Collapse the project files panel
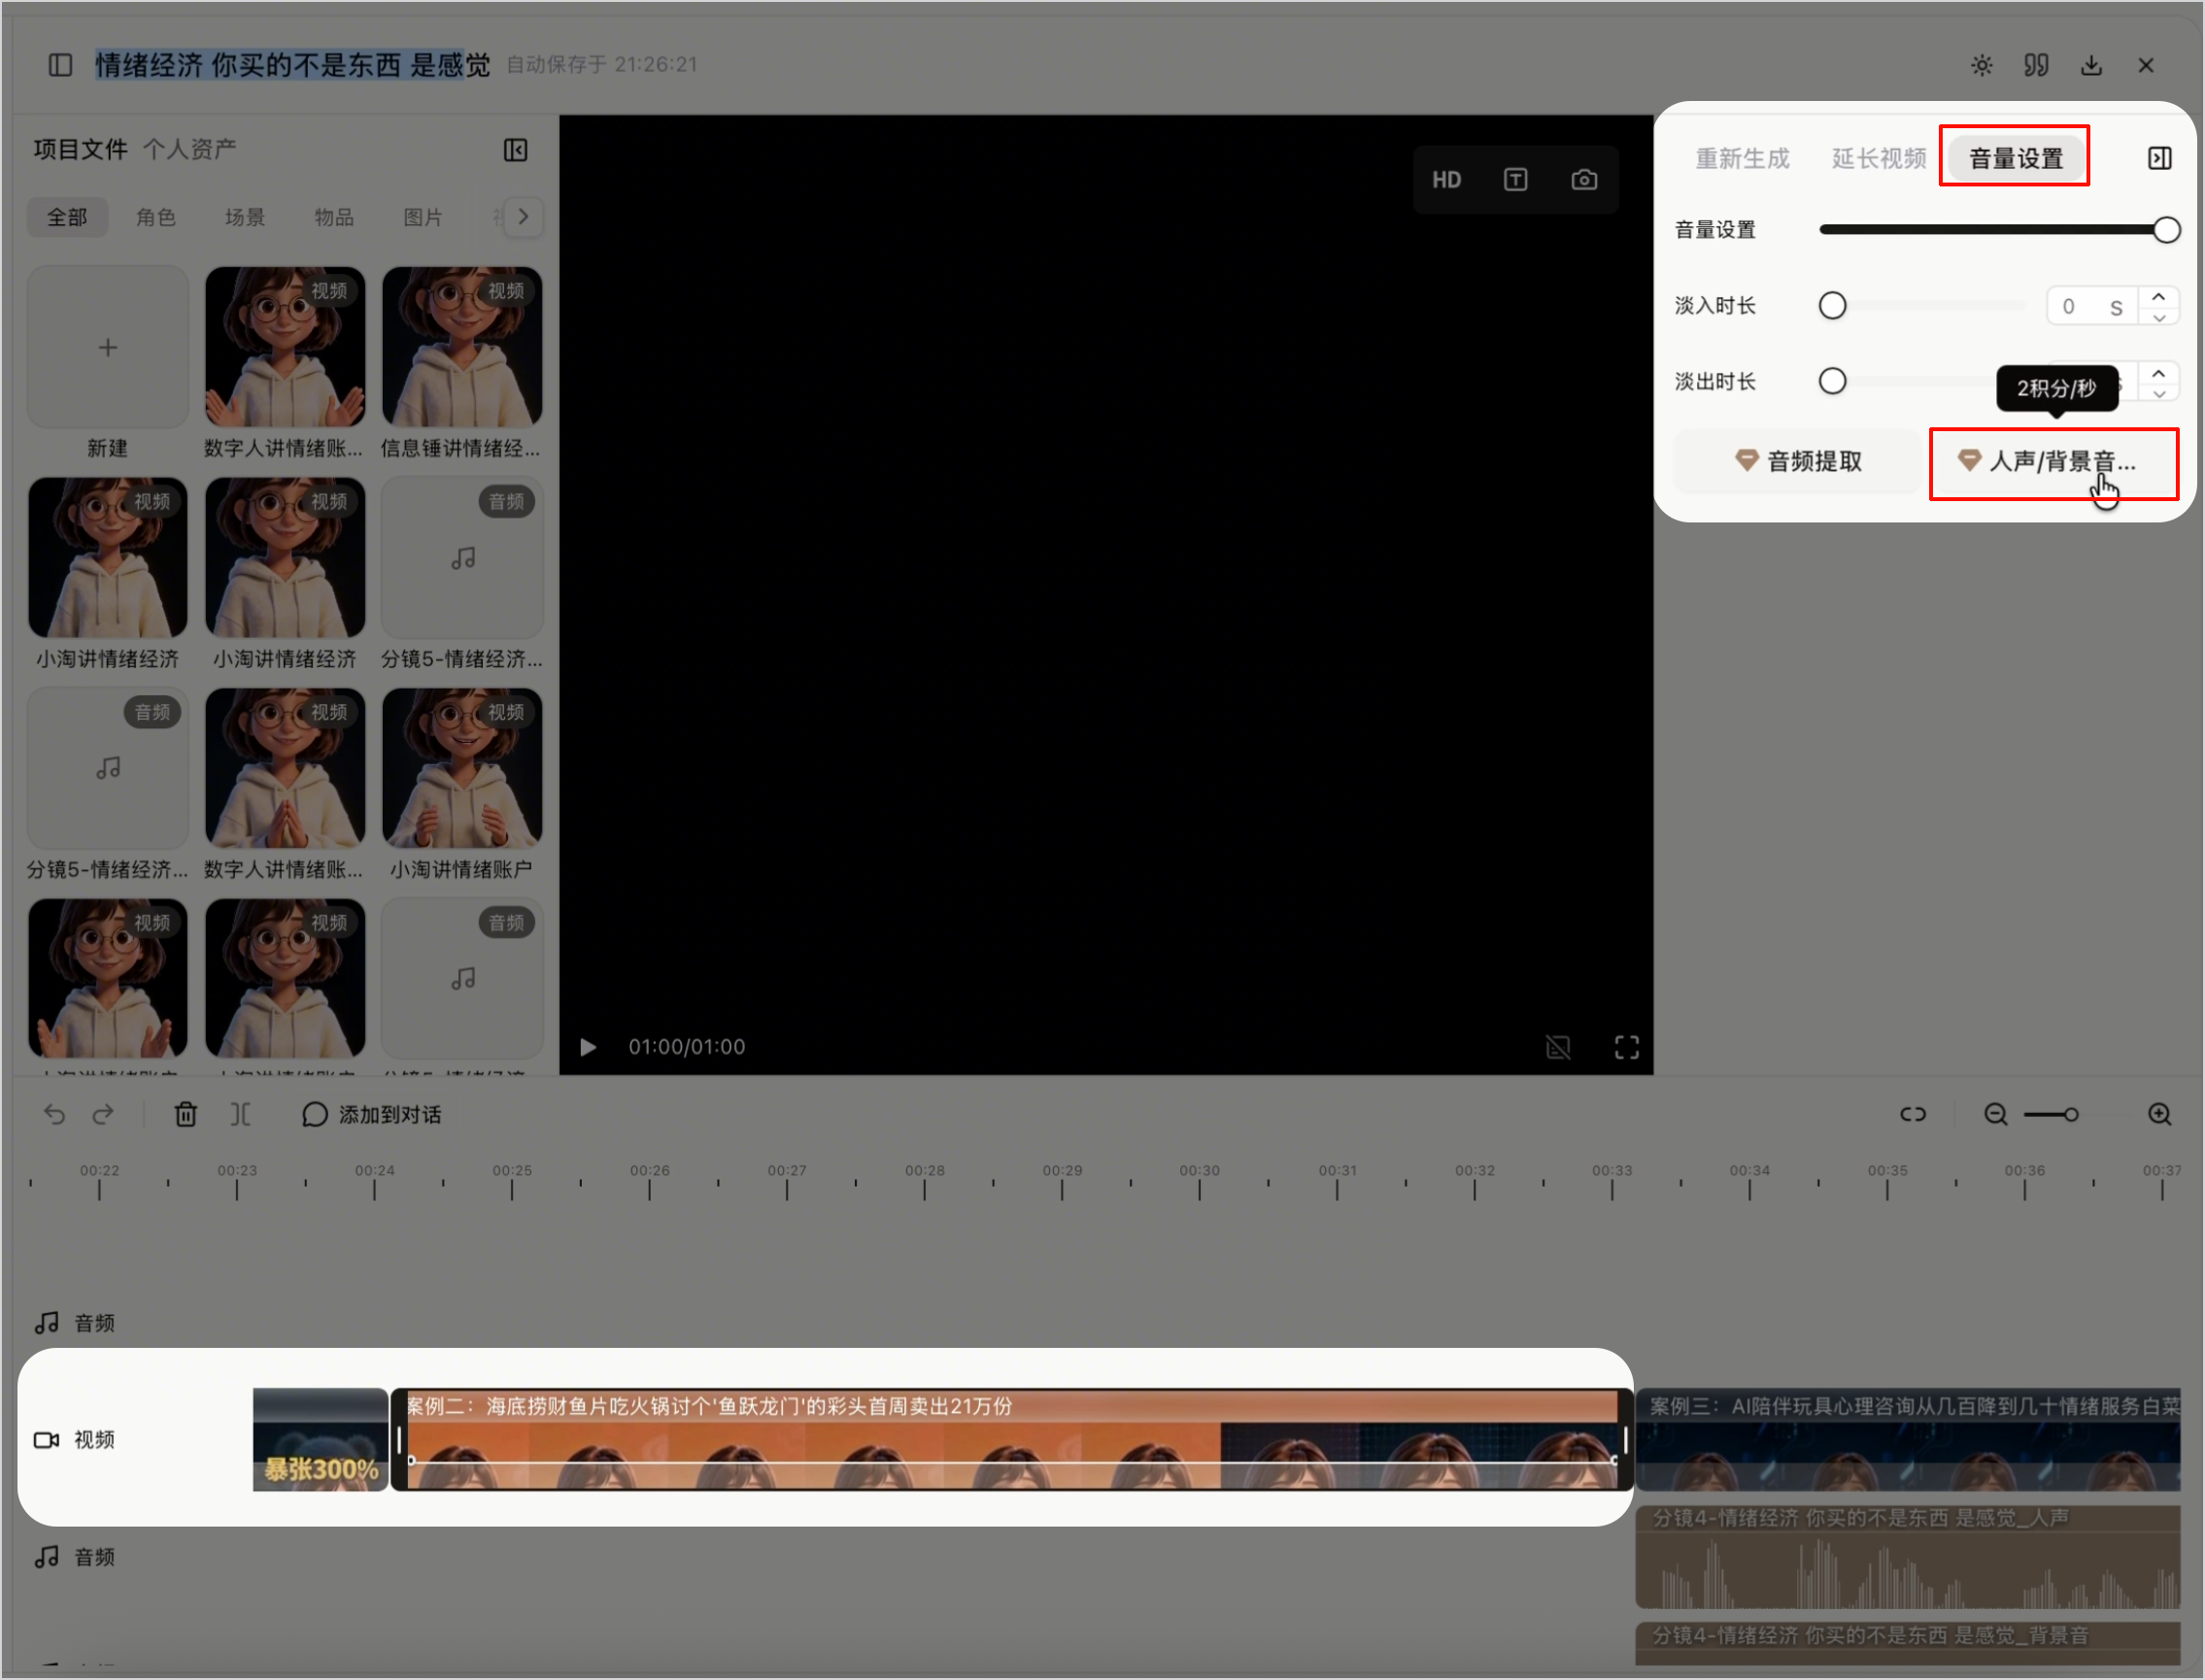Viewport: 2205px width, 1680px height. (515, 150)
